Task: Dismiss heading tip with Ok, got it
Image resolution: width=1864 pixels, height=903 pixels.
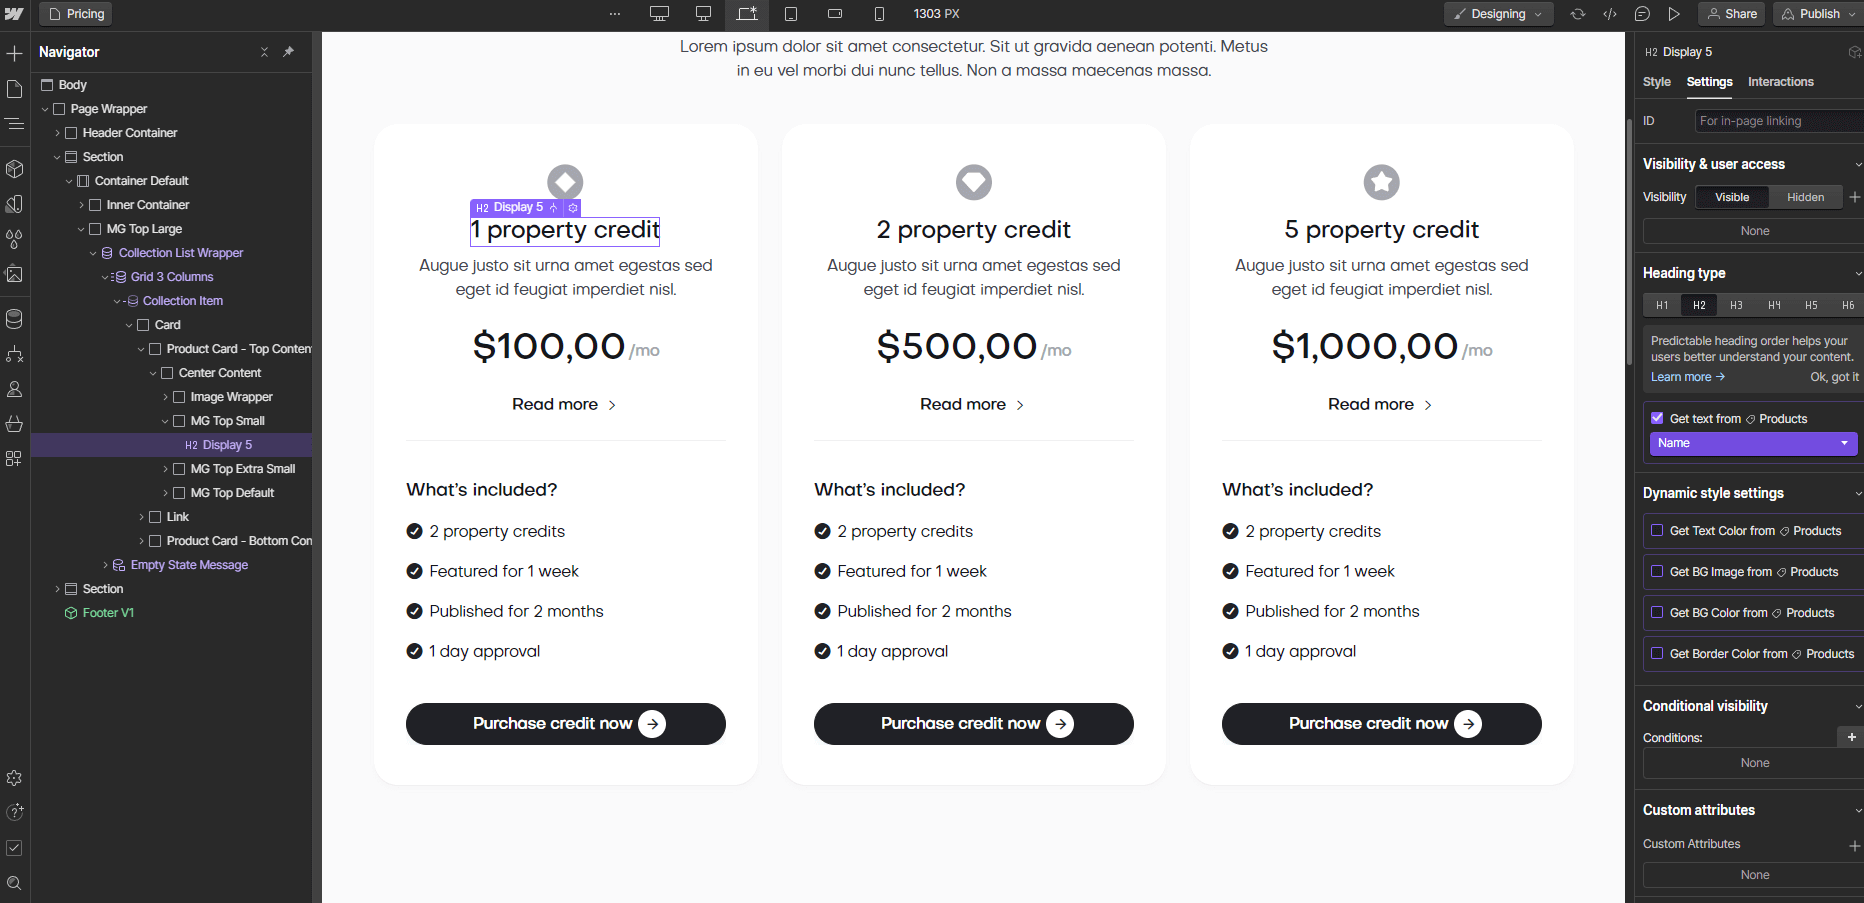Action: click(1835, 377)
